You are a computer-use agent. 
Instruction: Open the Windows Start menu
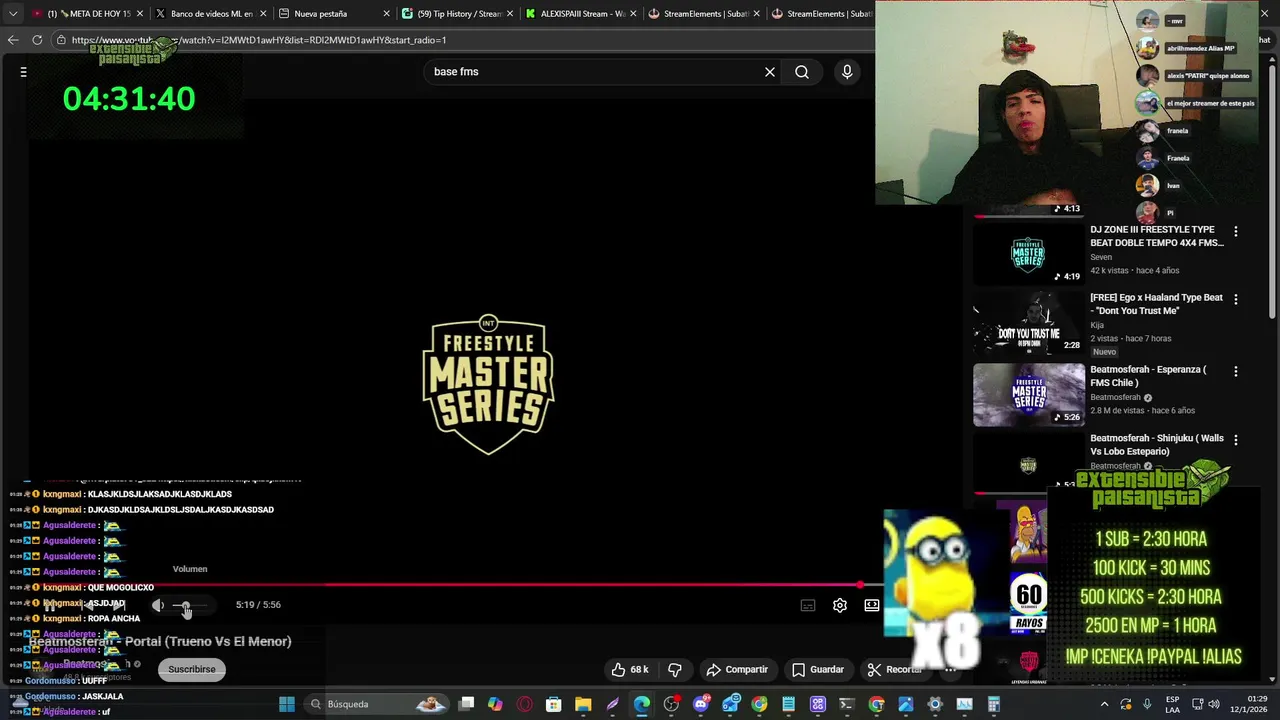(287, 704)
